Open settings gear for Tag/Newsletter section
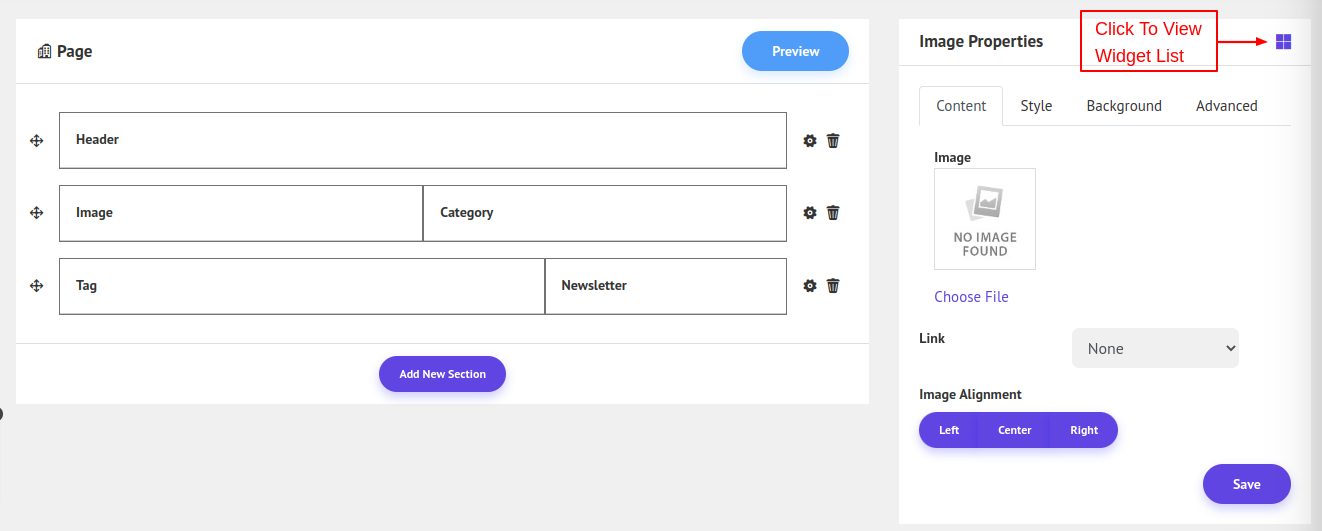Screen dimensions: 1322x531 [810, 286]
